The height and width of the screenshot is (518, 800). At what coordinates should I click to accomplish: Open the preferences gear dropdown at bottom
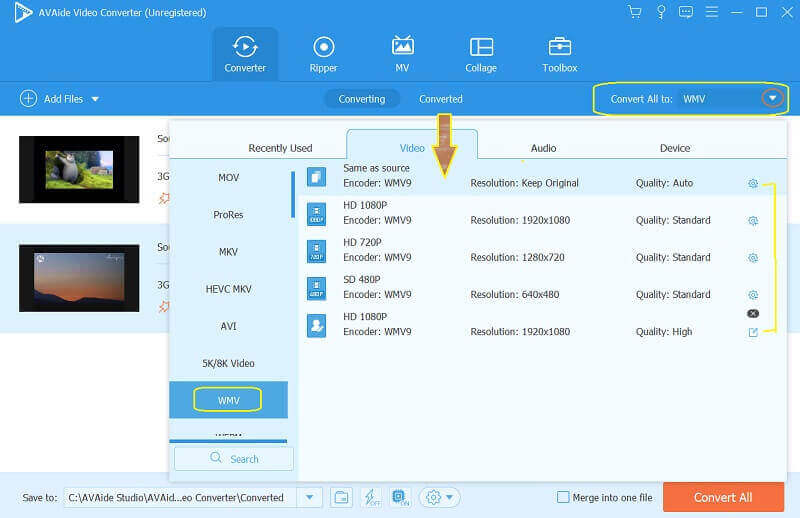(439, 497)
